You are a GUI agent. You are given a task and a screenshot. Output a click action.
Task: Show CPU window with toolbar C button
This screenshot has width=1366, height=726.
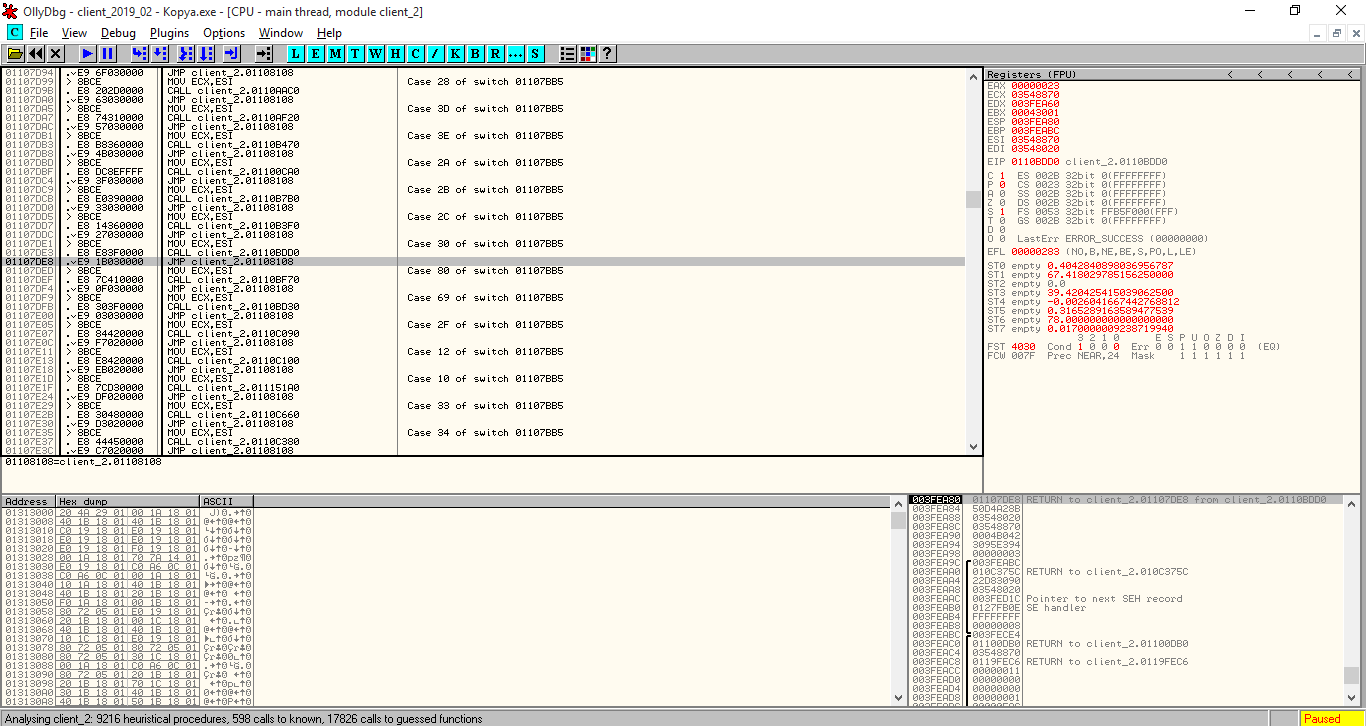[416, 53]
